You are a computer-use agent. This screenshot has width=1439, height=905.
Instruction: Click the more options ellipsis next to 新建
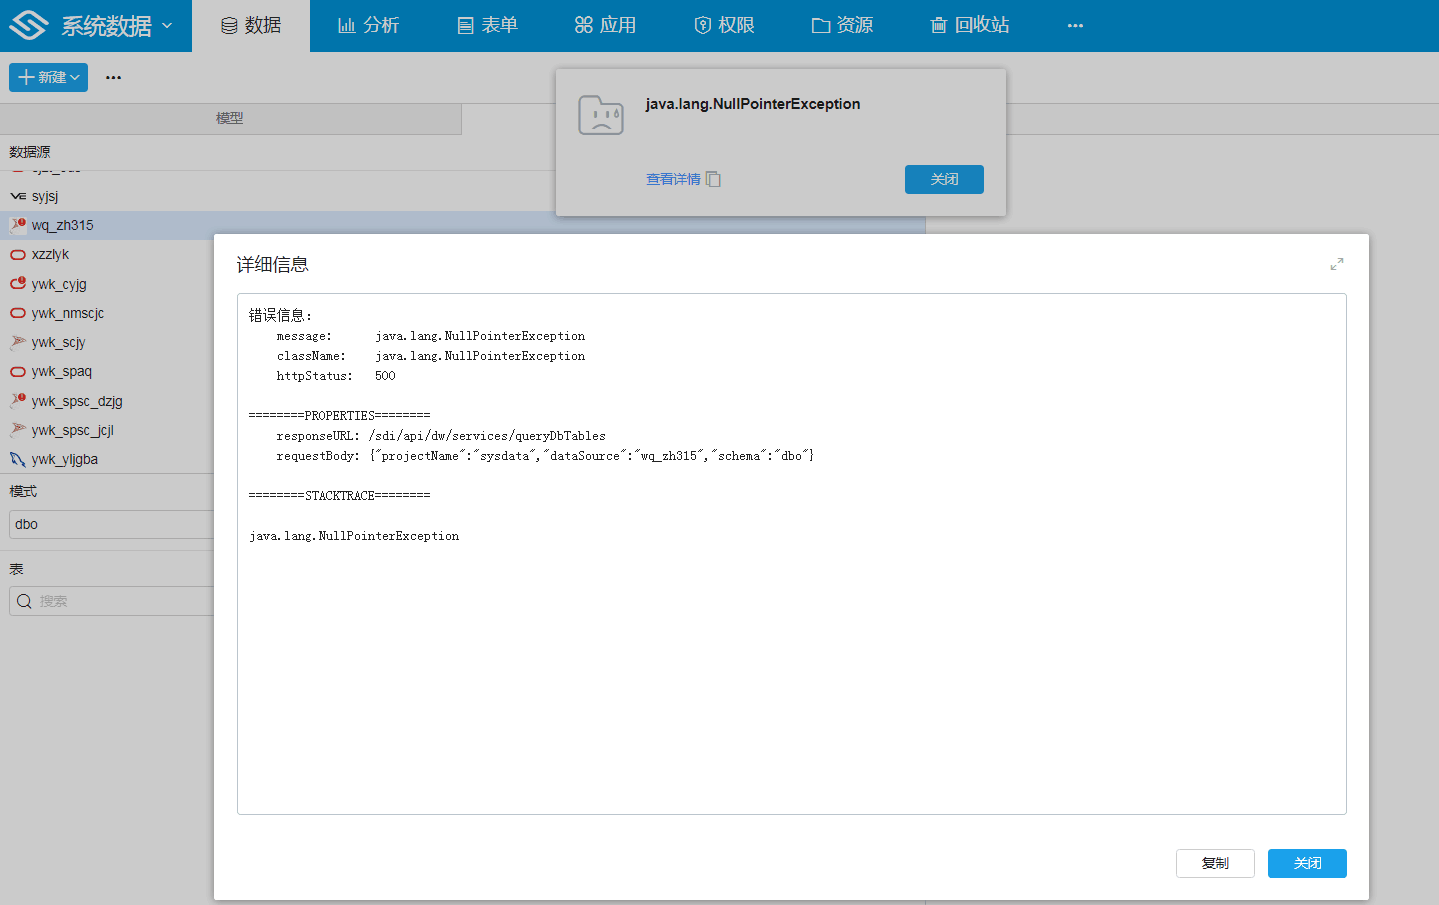[113, 77]
